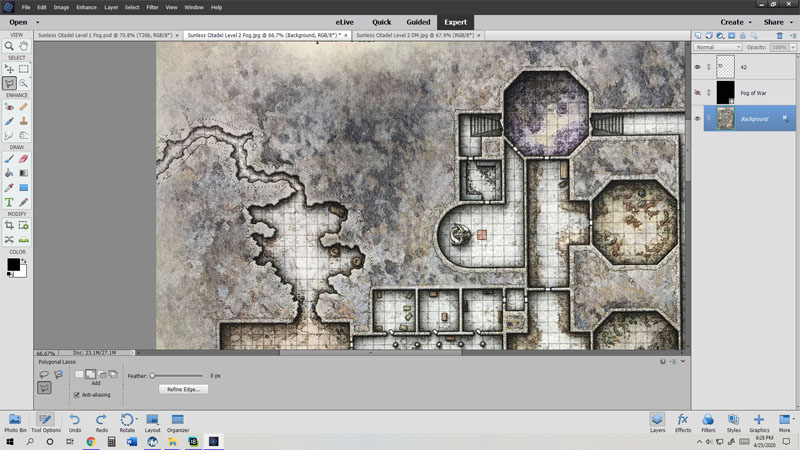Click the Refine Edge button
This screenshot has height=450, width=800.
(183, 389)
